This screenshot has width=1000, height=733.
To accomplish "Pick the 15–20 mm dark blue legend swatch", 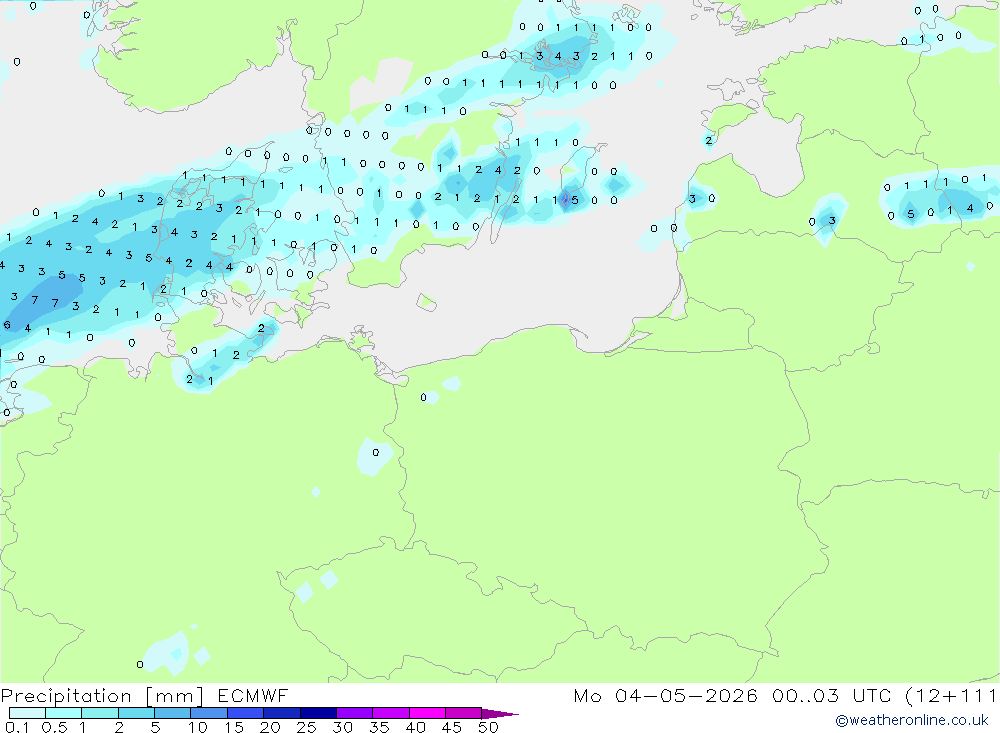I will pos(246,713).
